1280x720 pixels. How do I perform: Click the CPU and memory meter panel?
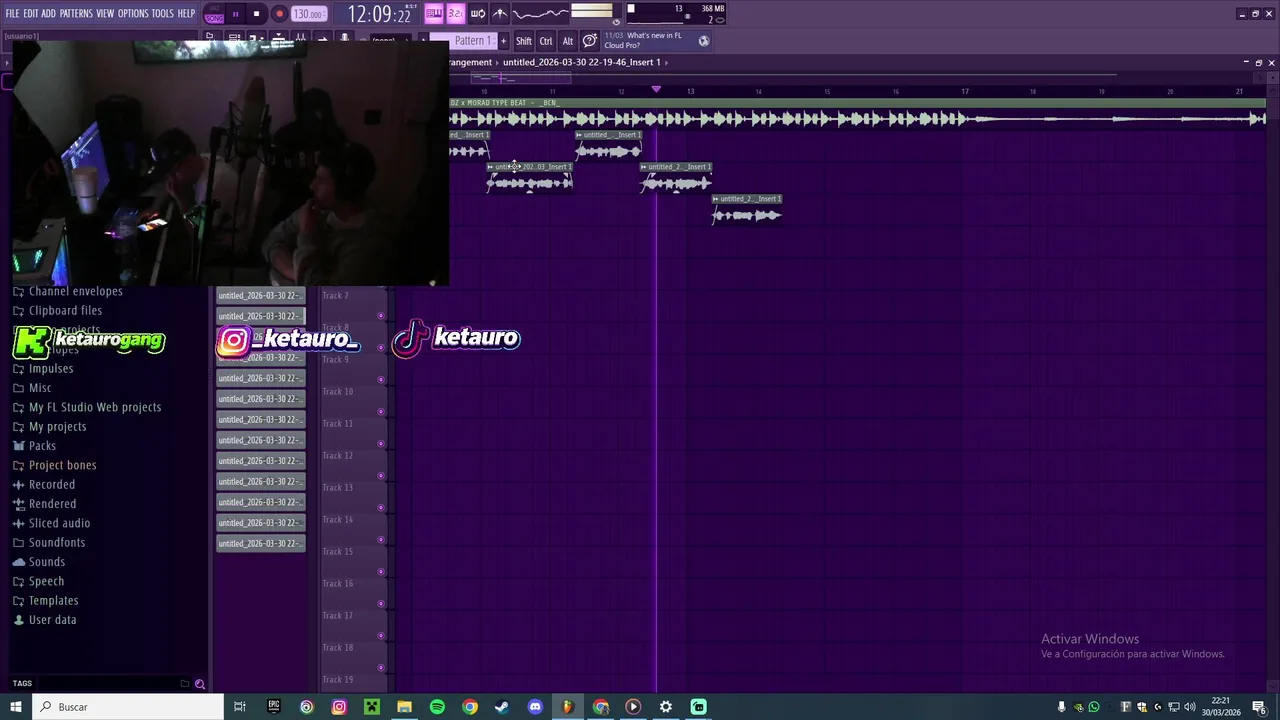[x=675, y=14]
